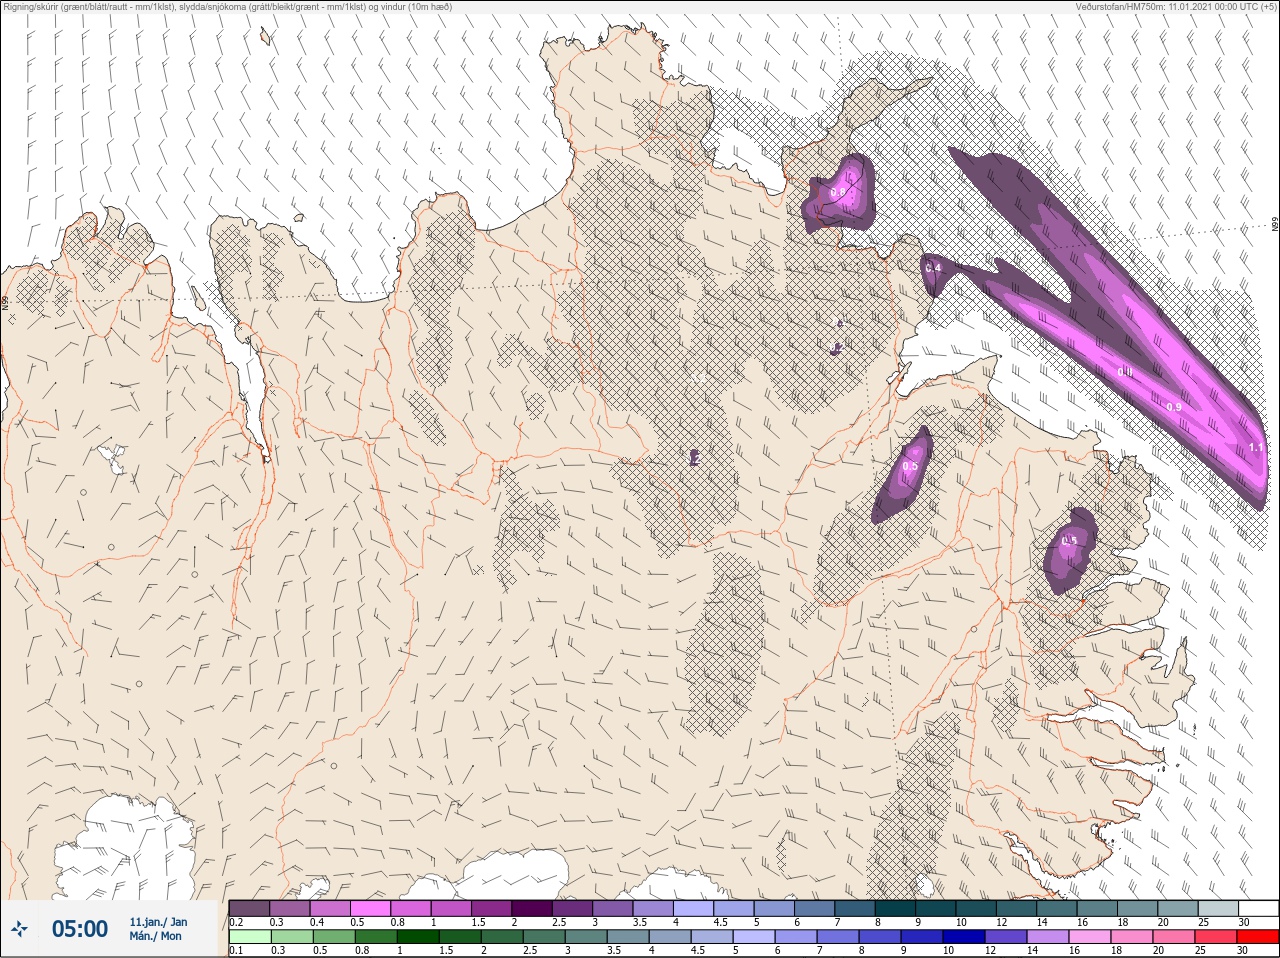Click the compass-star icon beside the time
This screenshot has height=958, width=1280.
(20, 929)
